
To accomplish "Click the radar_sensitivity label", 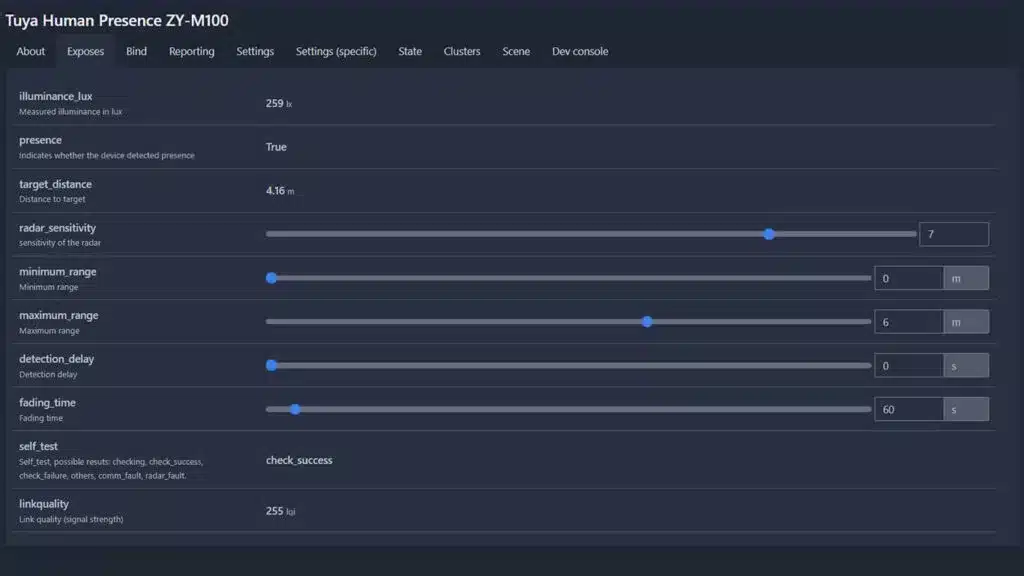I will [x=57, y=228].
